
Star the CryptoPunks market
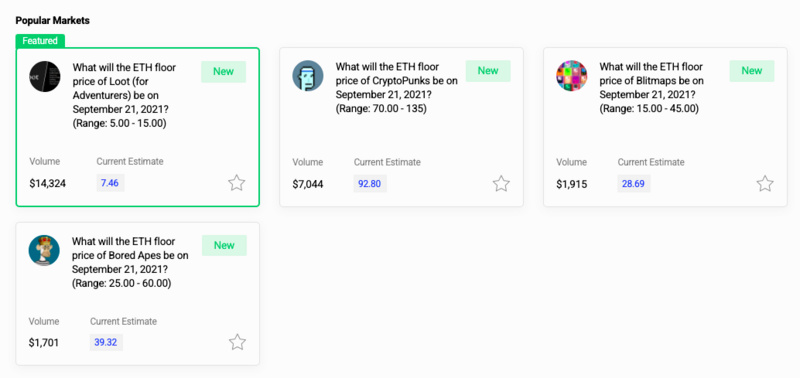tap(501, 183)
